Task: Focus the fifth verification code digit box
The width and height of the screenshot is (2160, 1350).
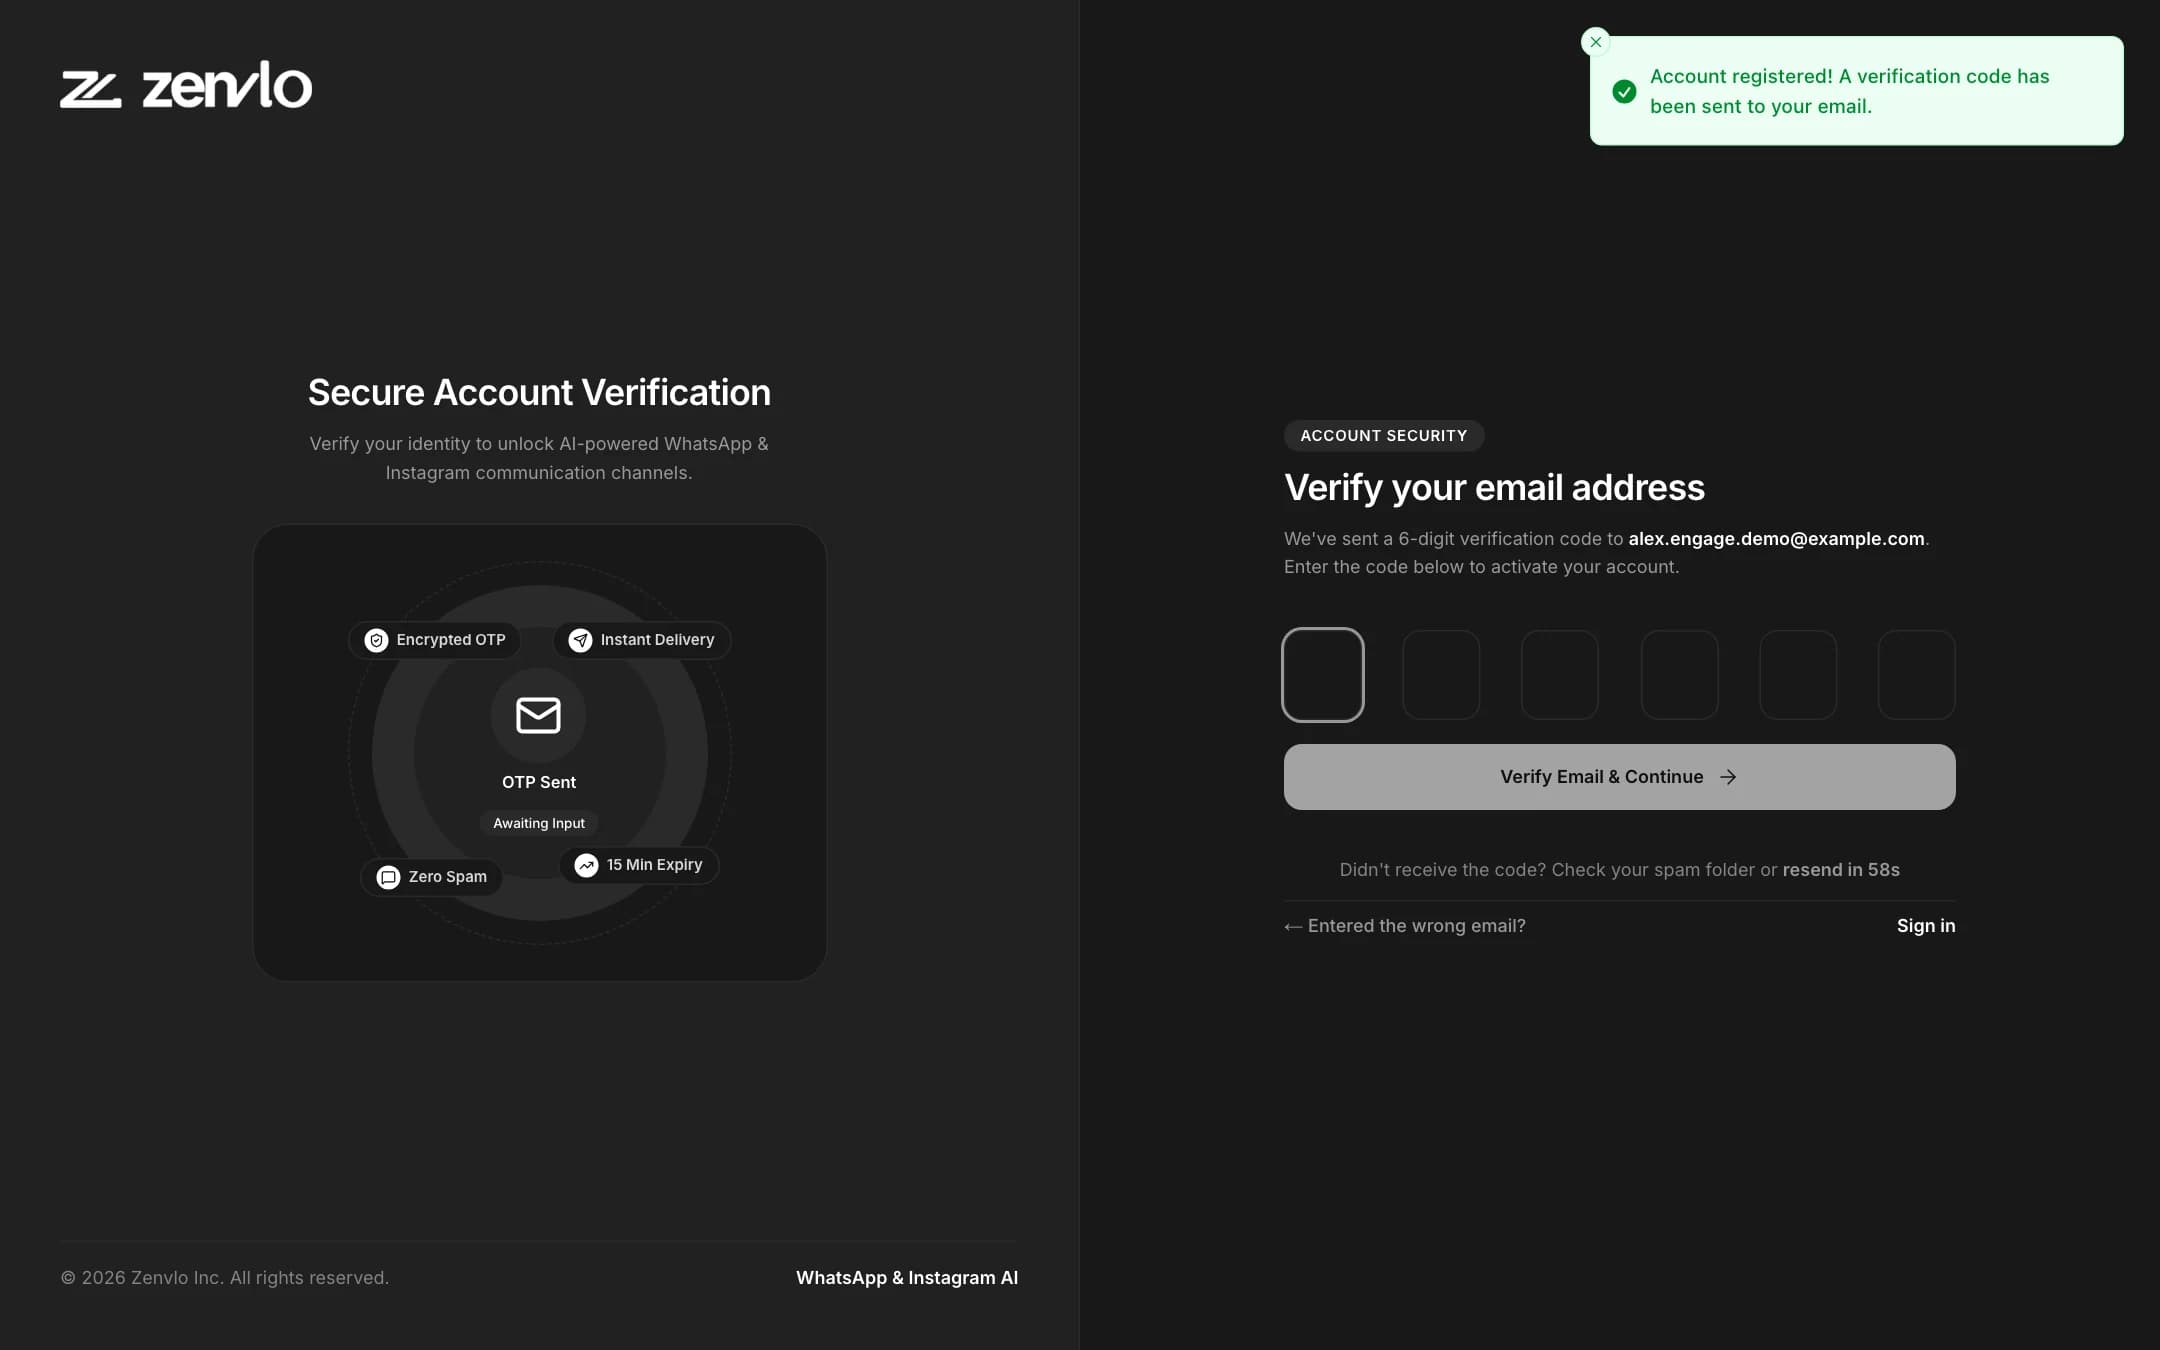Action: (1797, 675)
